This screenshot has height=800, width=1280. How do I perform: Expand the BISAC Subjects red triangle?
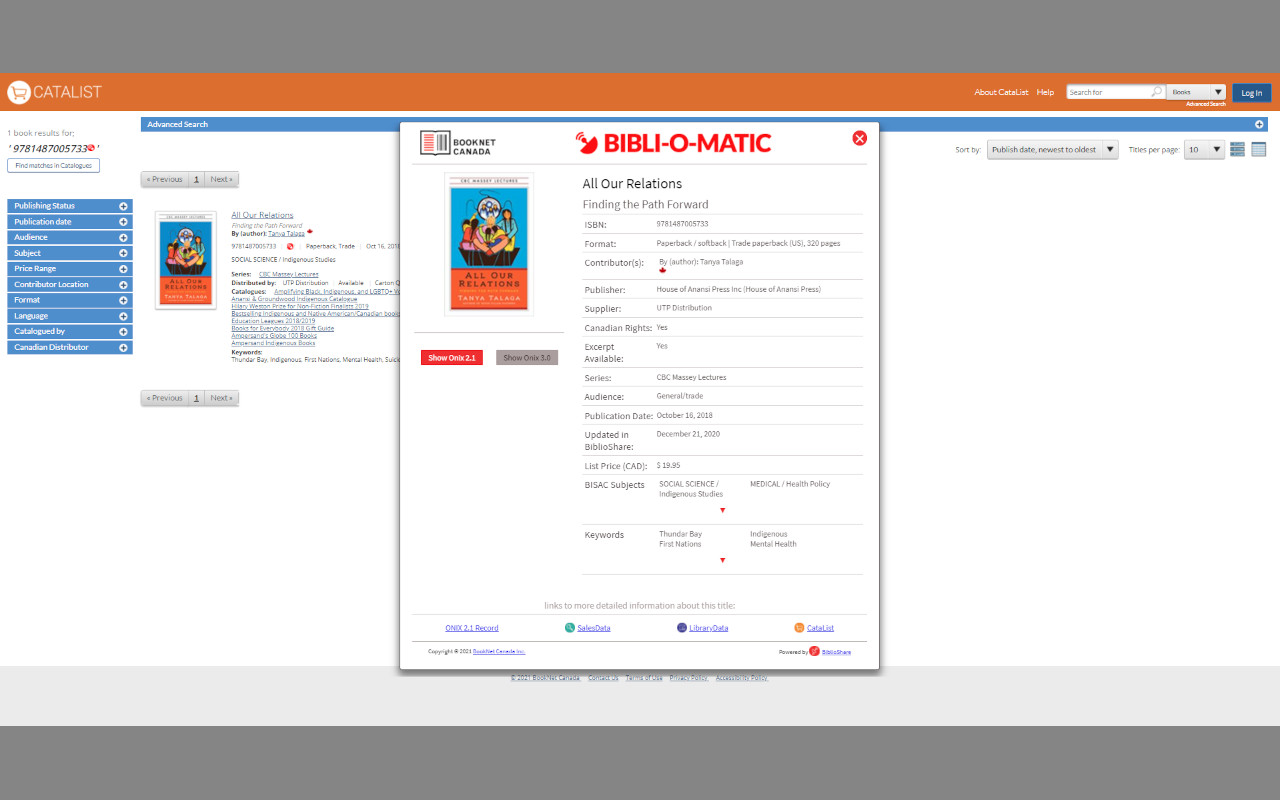pyautogui.click(x=722, y=510)
